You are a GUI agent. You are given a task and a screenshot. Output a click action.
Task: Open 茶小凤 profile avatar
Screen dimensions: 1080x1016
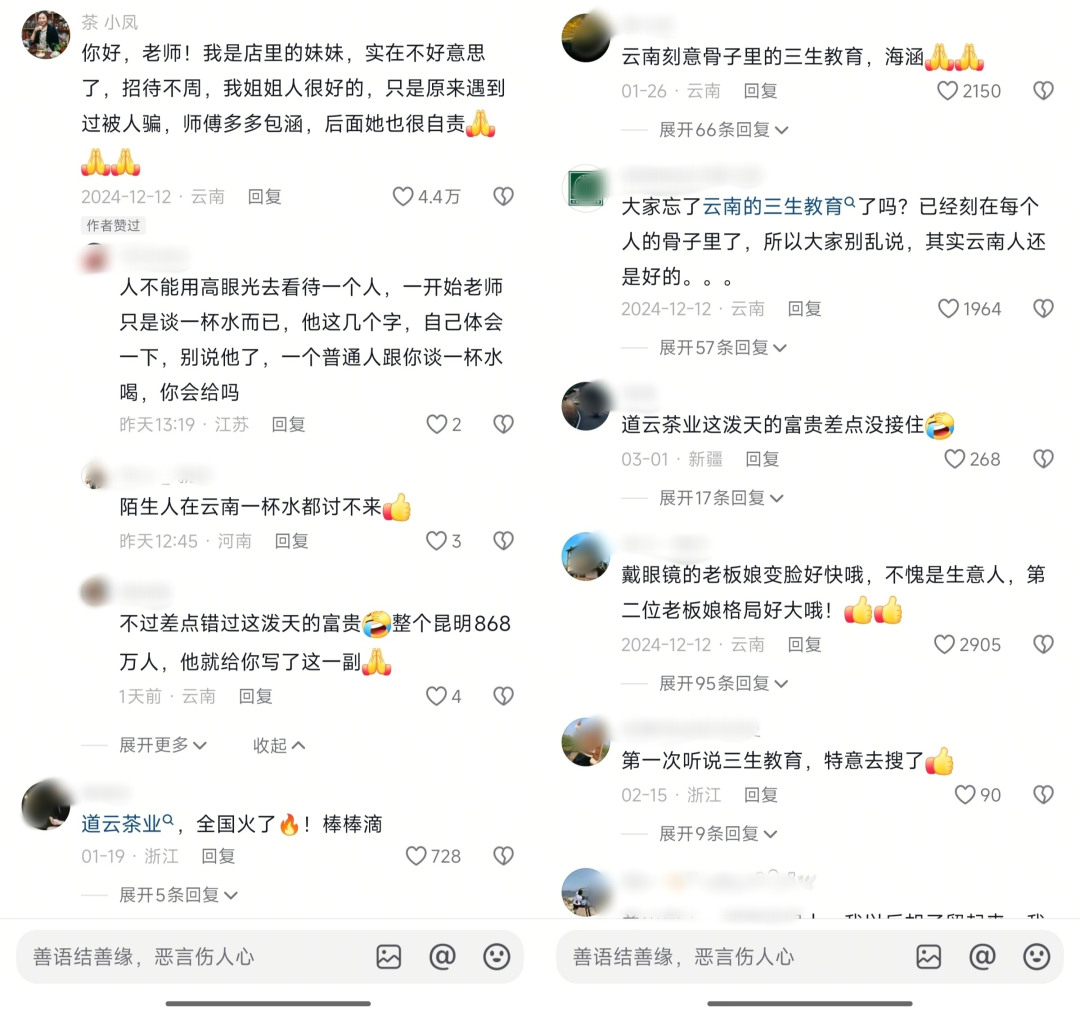coord(46,34)
